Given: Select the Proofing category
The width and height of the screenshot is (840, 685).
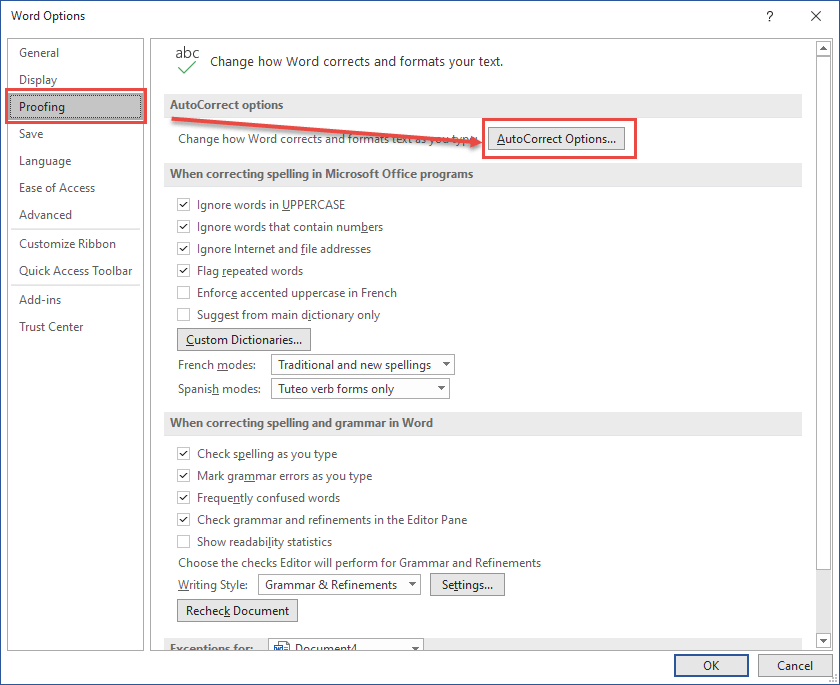Looking at the screenshot, I should pos(76,107).
